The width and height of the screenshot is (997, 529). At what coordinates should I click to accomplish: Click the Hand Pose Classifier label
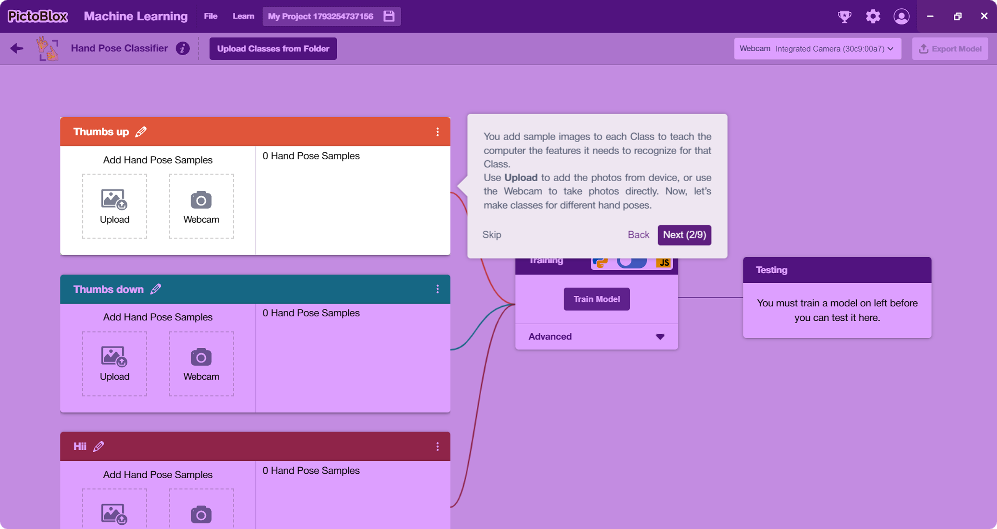(120, 48)
